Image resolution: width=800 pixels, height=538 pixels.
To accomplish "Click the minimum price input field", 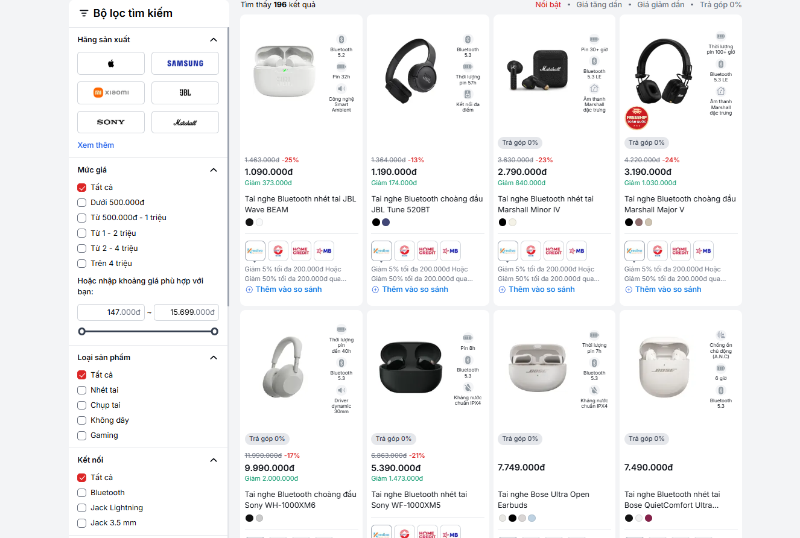I will 112,312.
